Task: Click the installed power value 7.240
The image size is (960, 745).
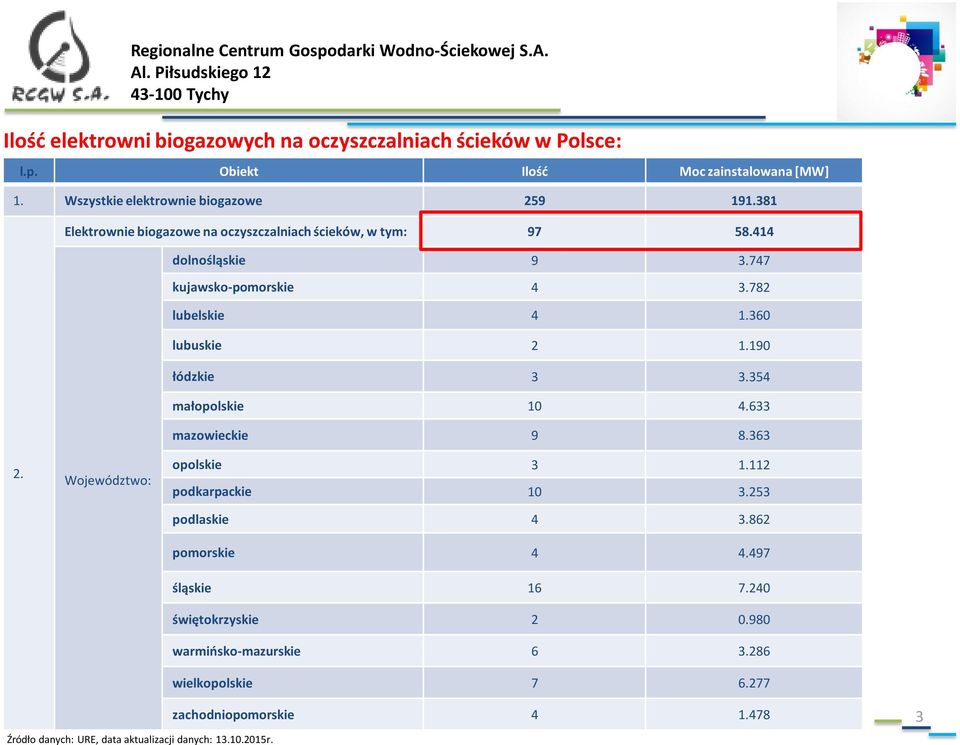Action: 754,588
